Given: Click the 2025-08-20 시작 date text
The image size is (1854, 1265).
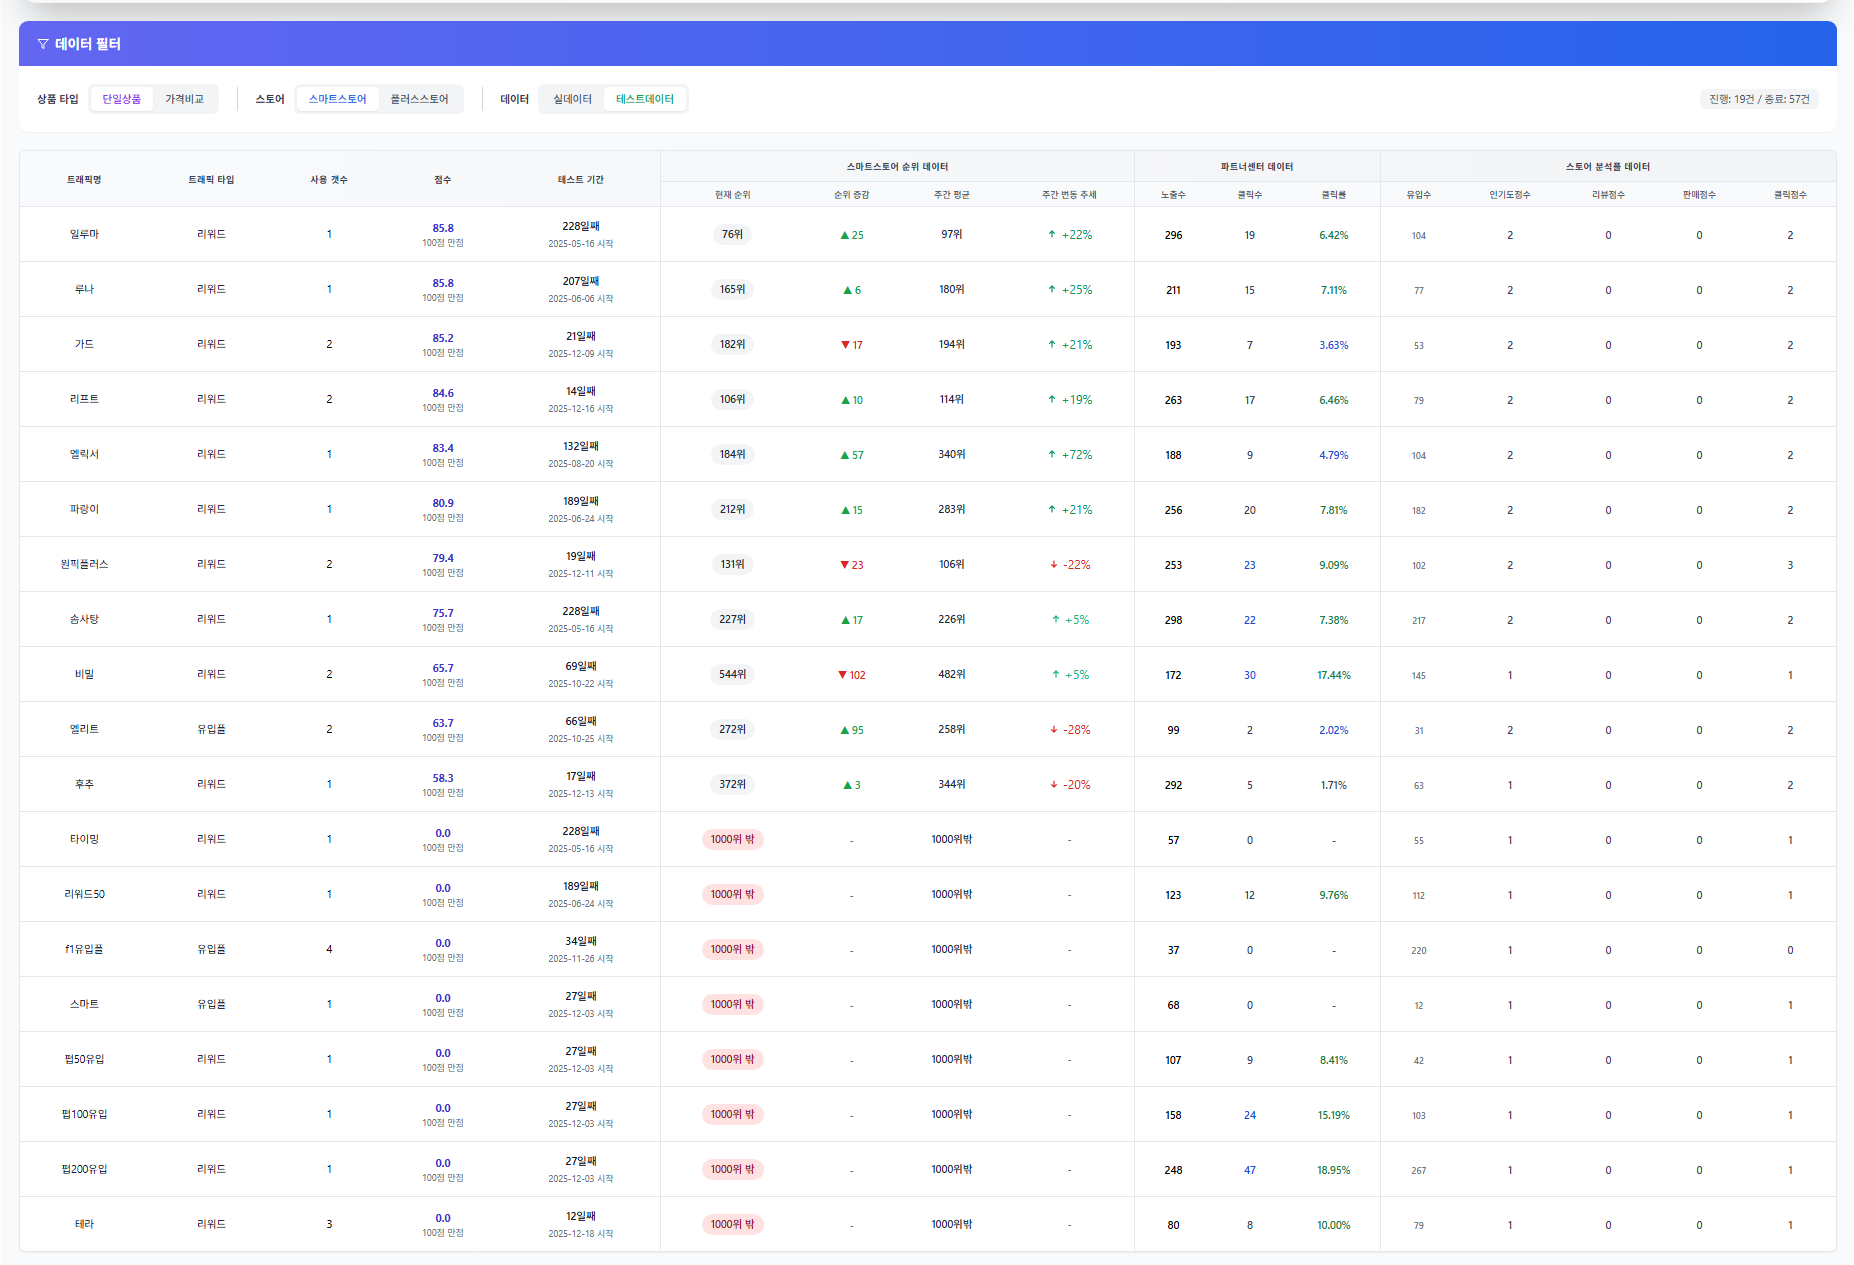Looking at the screenshot, I should click(x=581, y=464).
